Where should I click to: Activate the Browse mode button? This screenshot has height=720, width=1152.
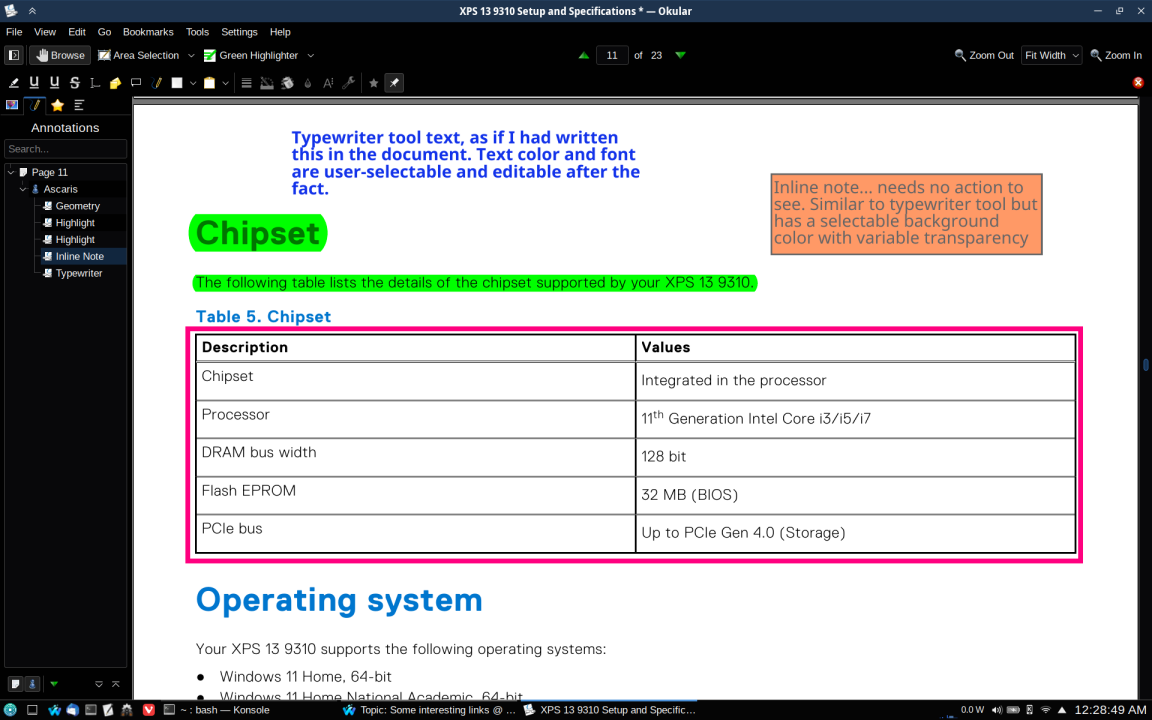[x=60, y=56]
